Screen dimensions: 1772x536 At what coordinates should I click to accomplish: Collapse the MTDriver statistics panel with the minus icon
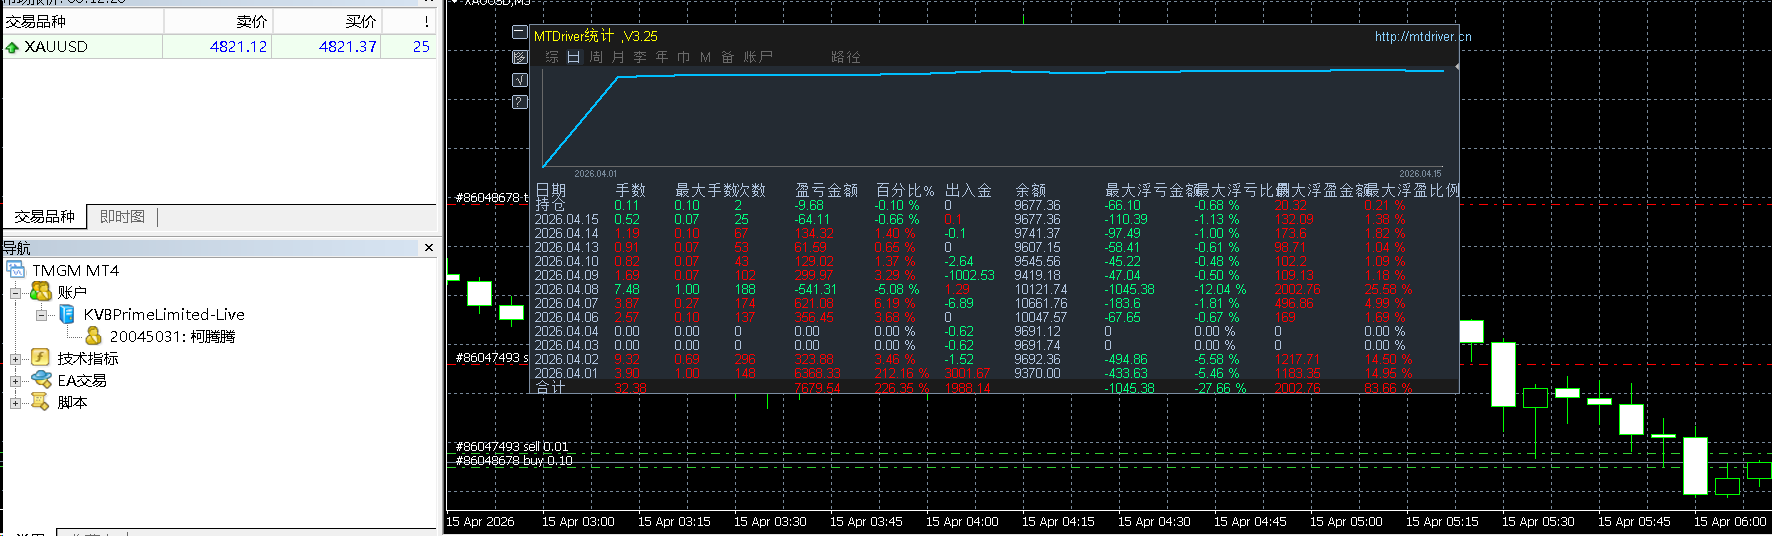[520, 33]
